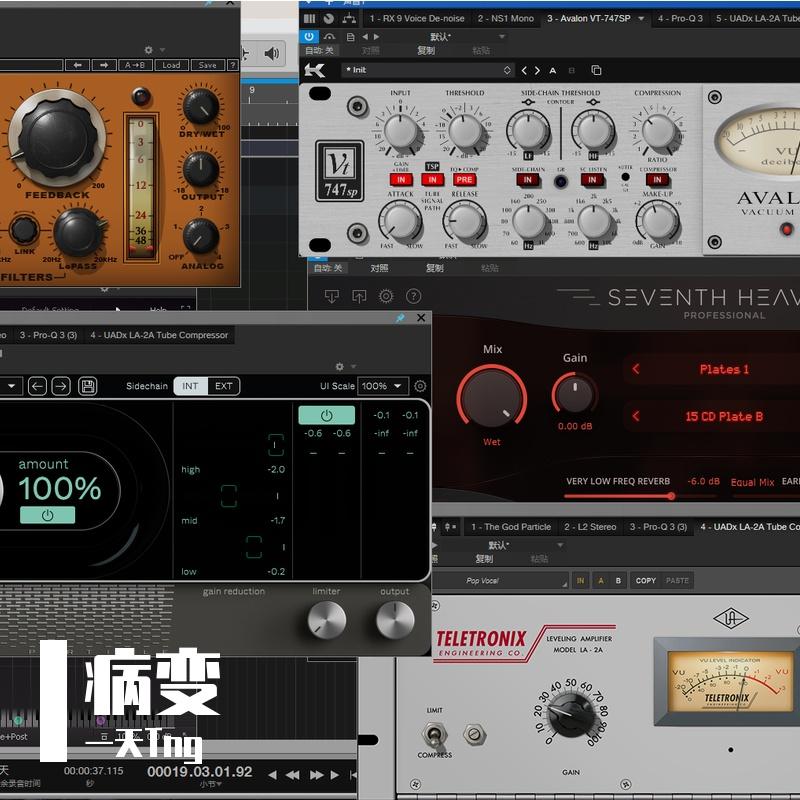This screenshot has height=800, width=800.
Task: Select the L2 Stereo plugin tab
Action: pyautogui.click(x=589, y=527)
